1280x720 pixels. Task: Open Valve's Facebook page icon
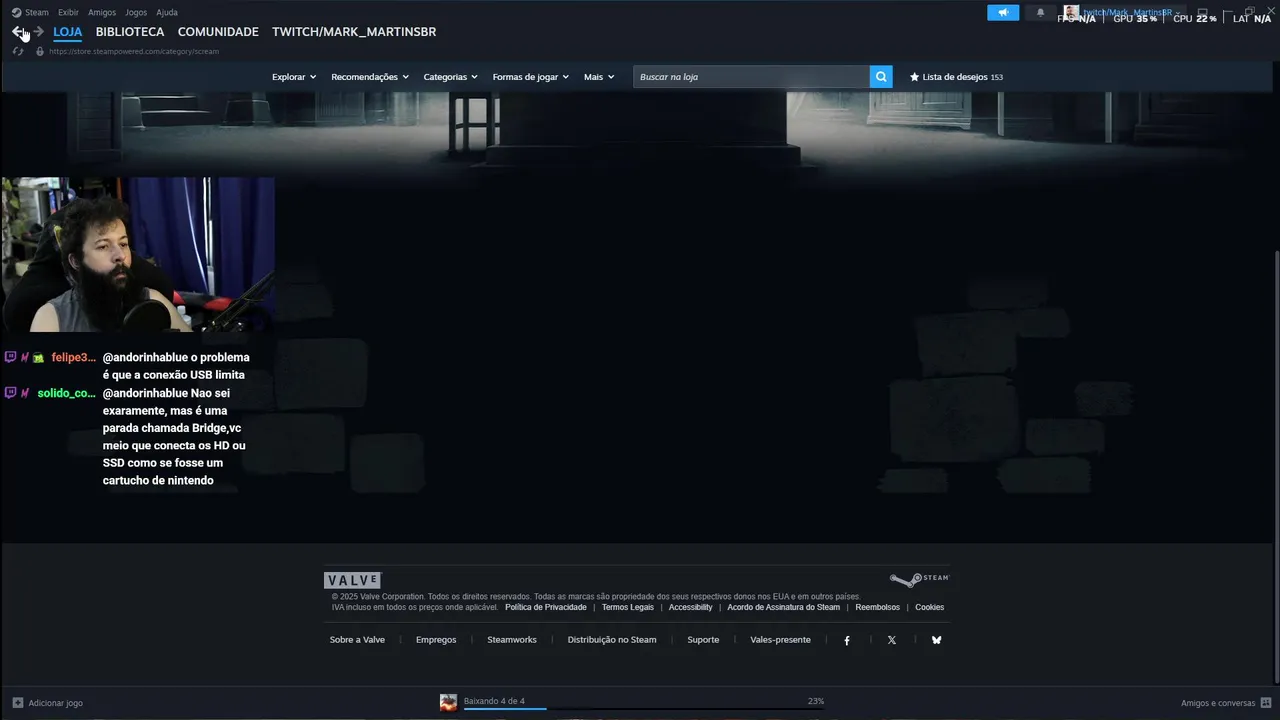[847, 640]
